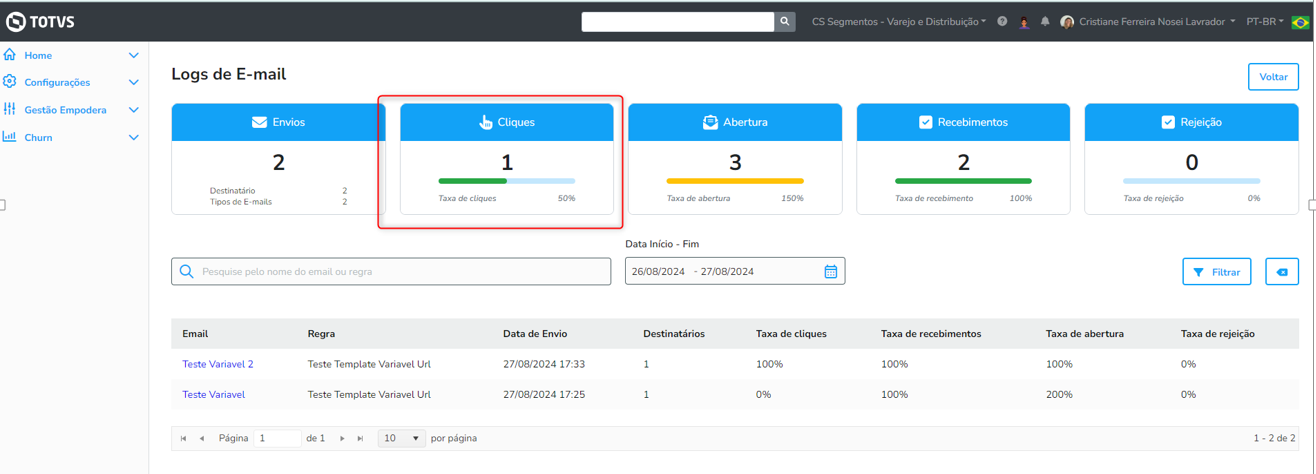The height and width of the screenshot is (474, 1316).
Task: Click the green Taxa de cliques progress bar
Action: 507,181
